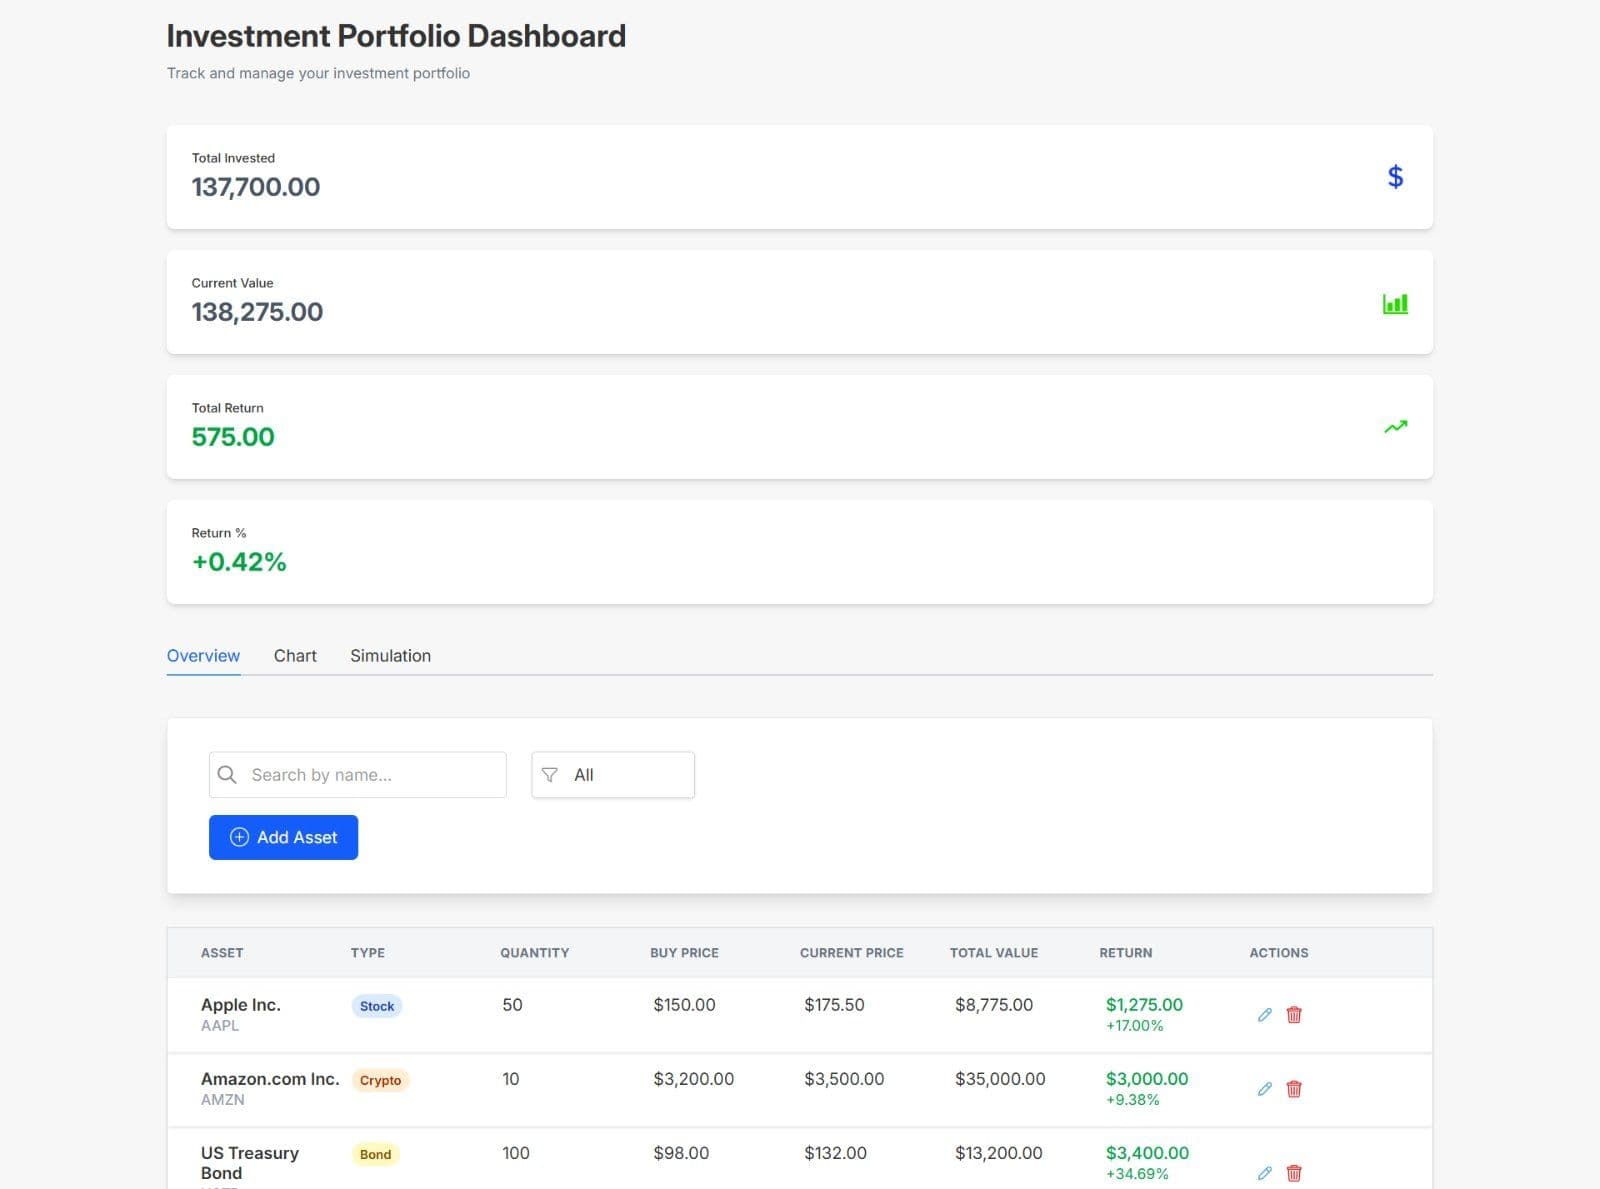
Task: Click the plus-circle icon on Add Asset button
Action: point(239,837)
